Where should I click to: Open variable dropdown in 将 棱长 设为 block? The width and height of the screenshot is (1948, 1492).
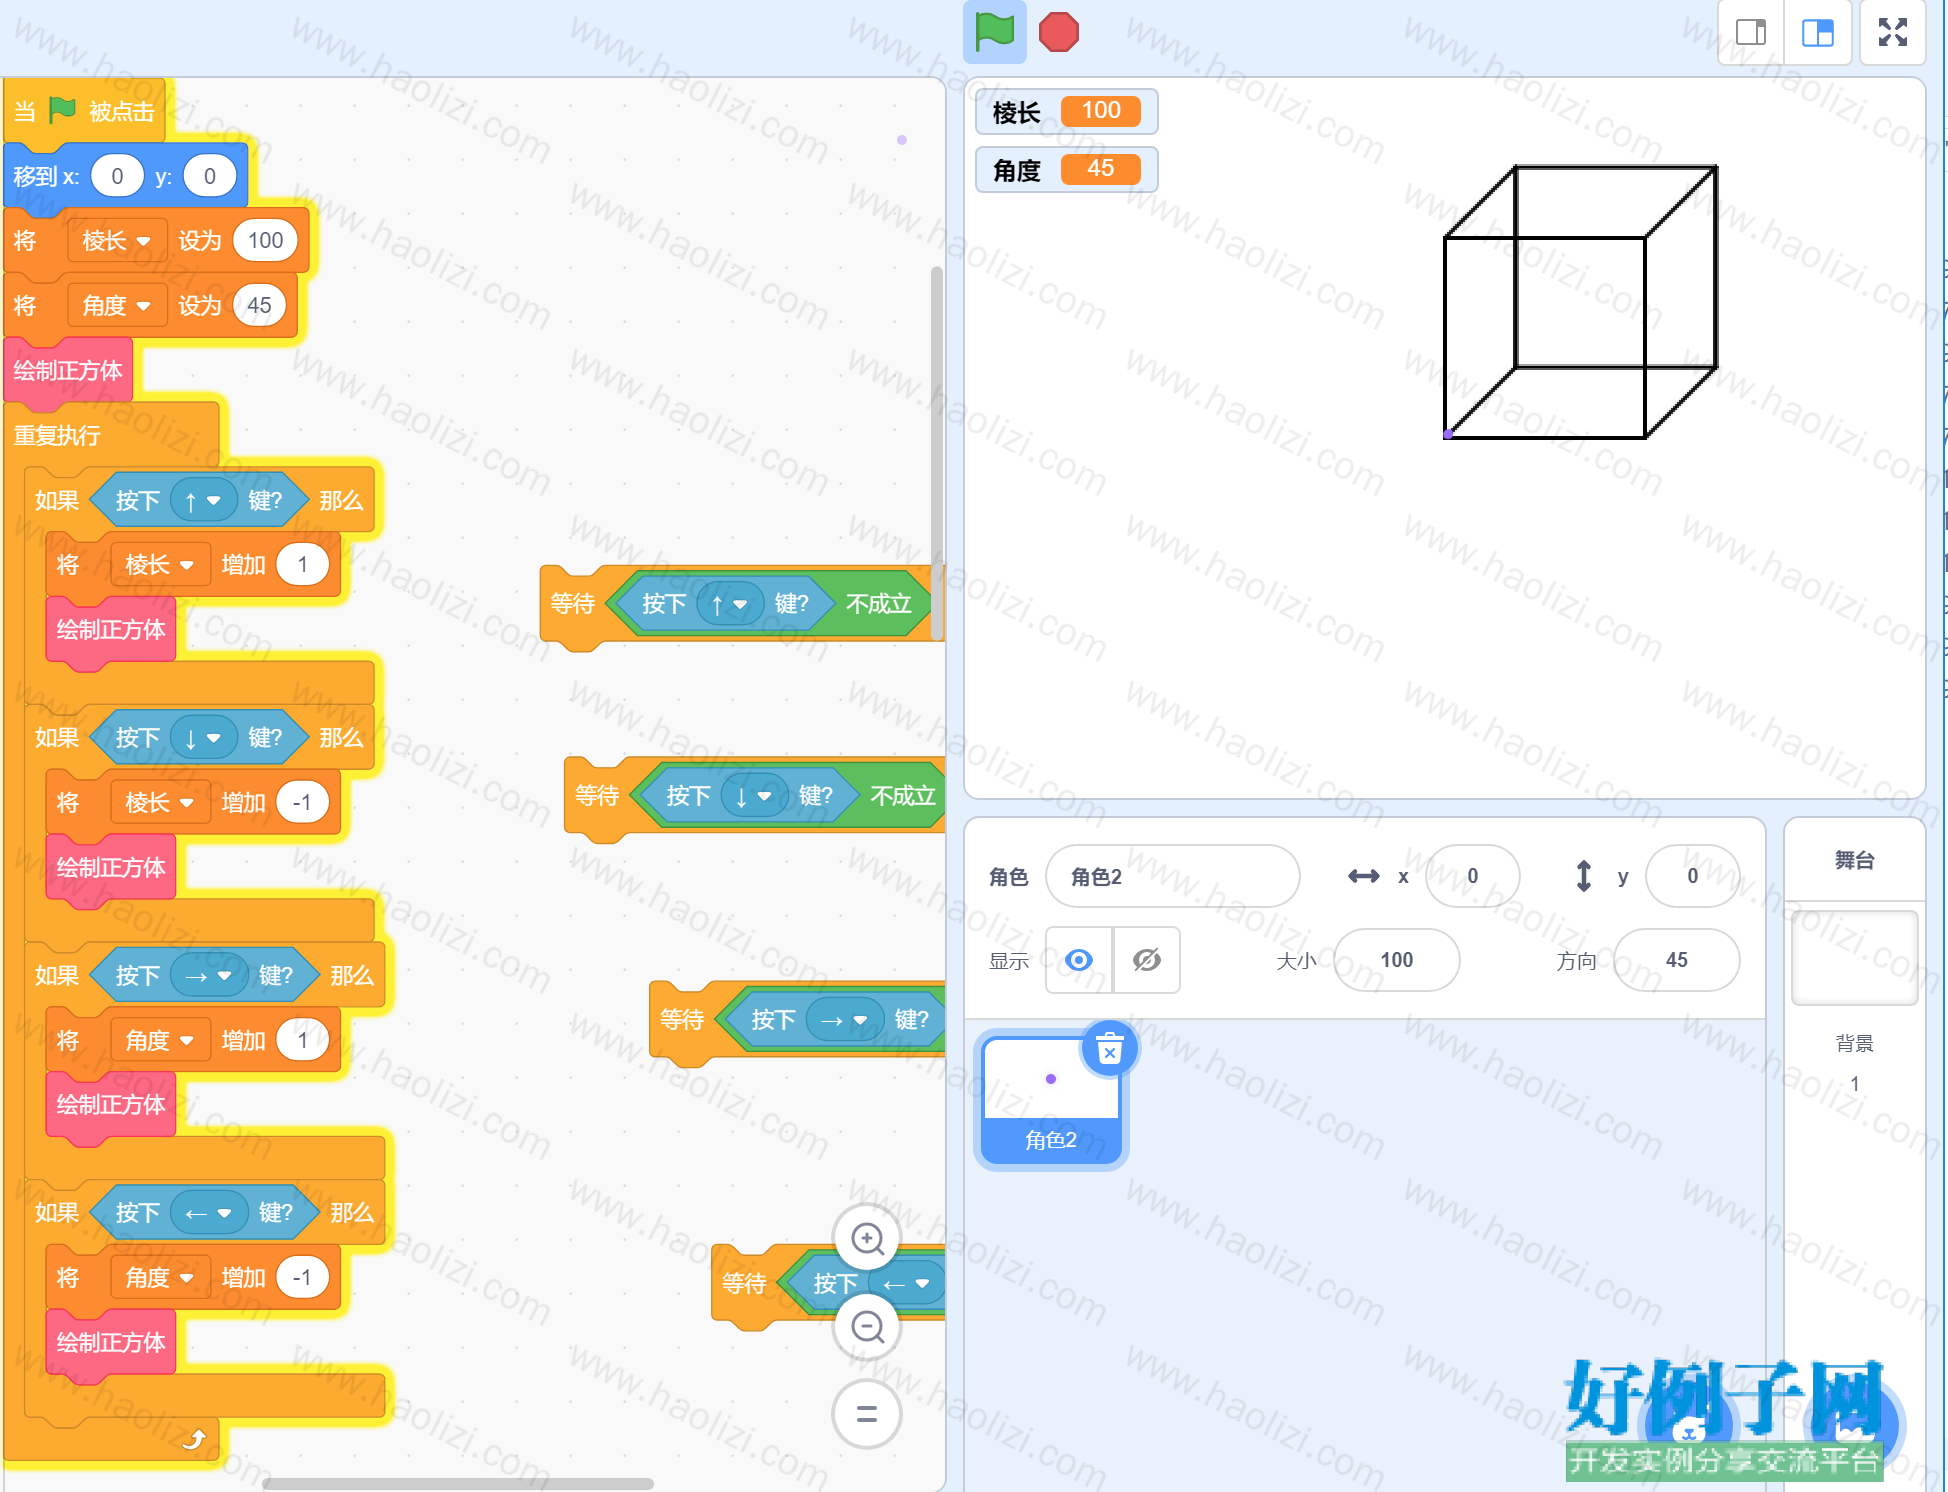tap(116, 241)
